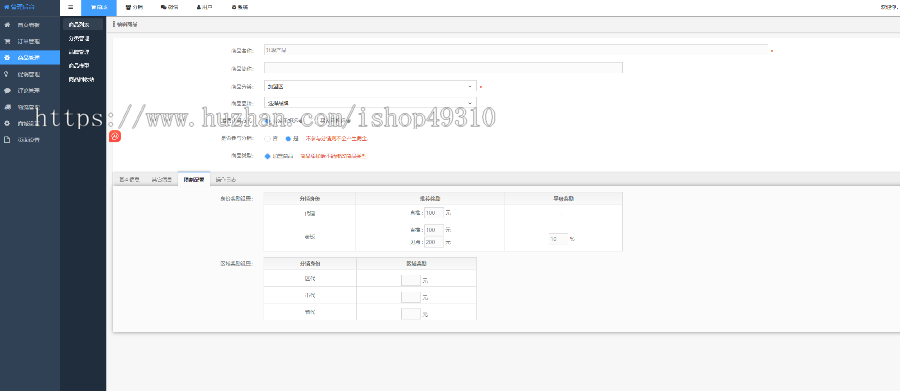Image resolution: width=900 pixels, height=391 pixels.
Task: Open sidebar item with document file icon
Action: coord(30,140)
